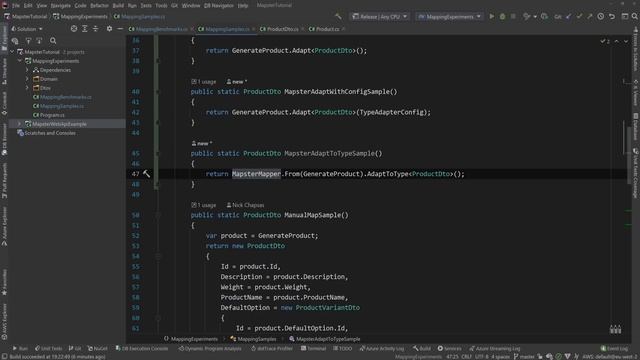Open the Navigate menu
The height and width of the screenshot is (360, 640).
point(60,6)
